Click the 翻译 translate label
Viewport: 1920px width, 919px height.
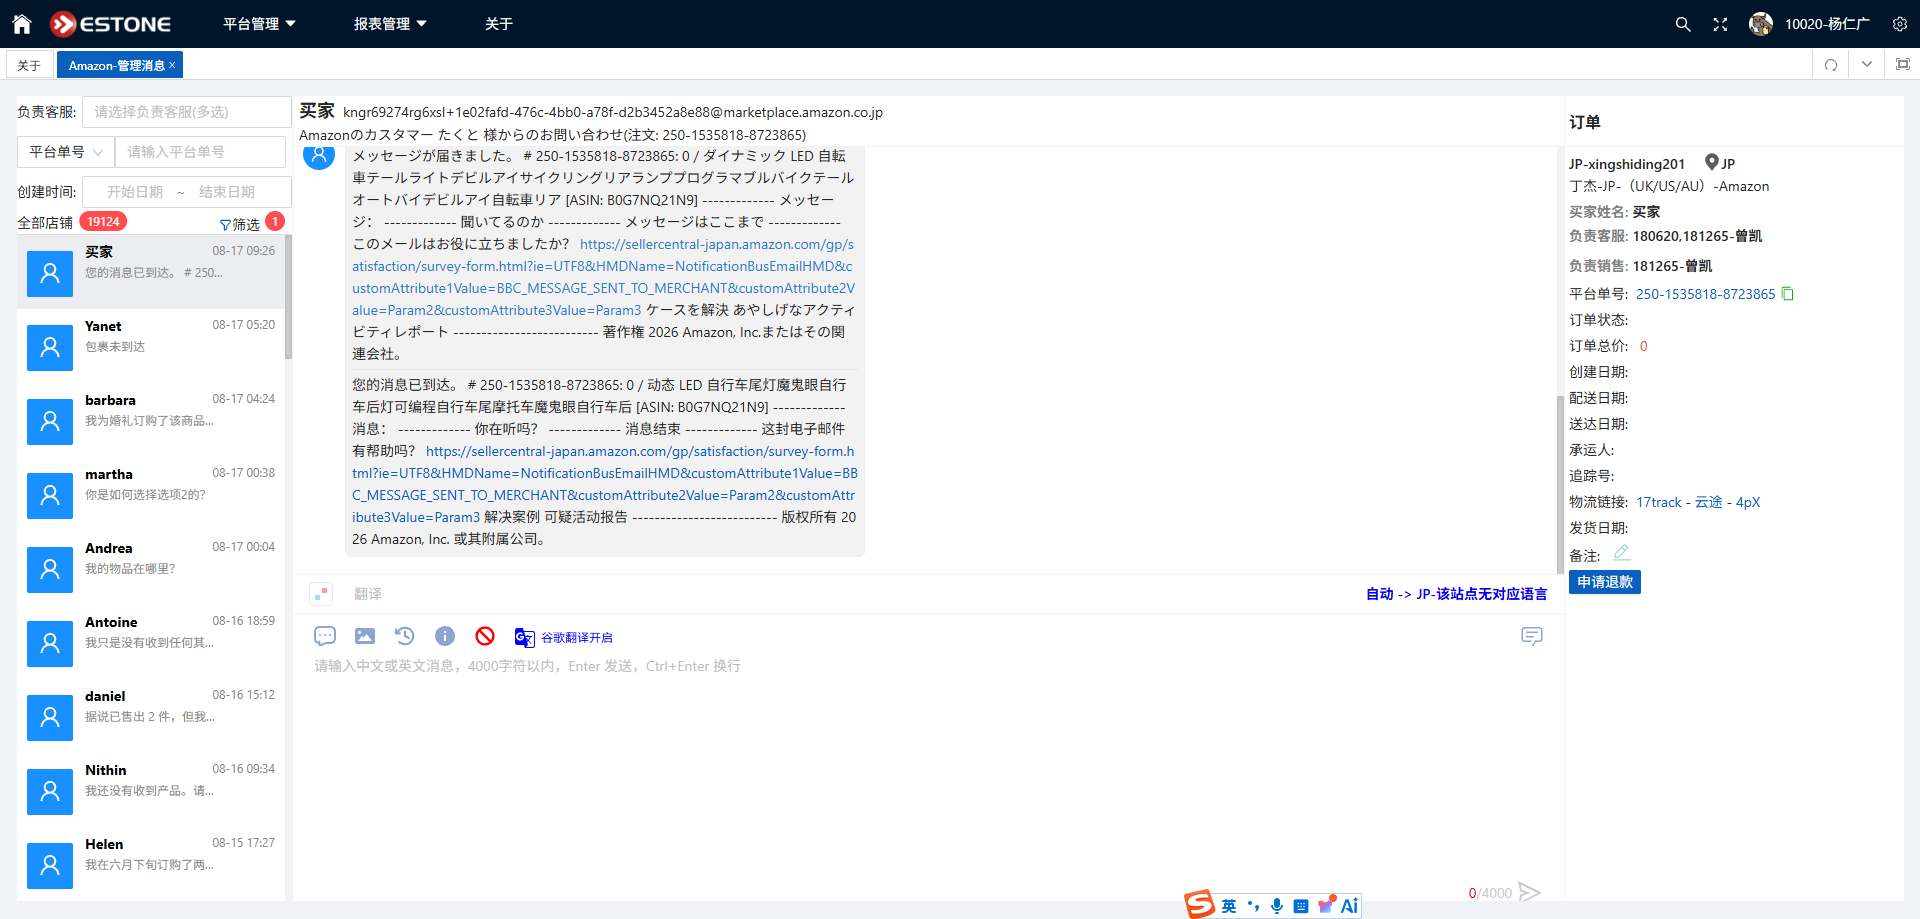pyautogui.click(x=368, y=594)
